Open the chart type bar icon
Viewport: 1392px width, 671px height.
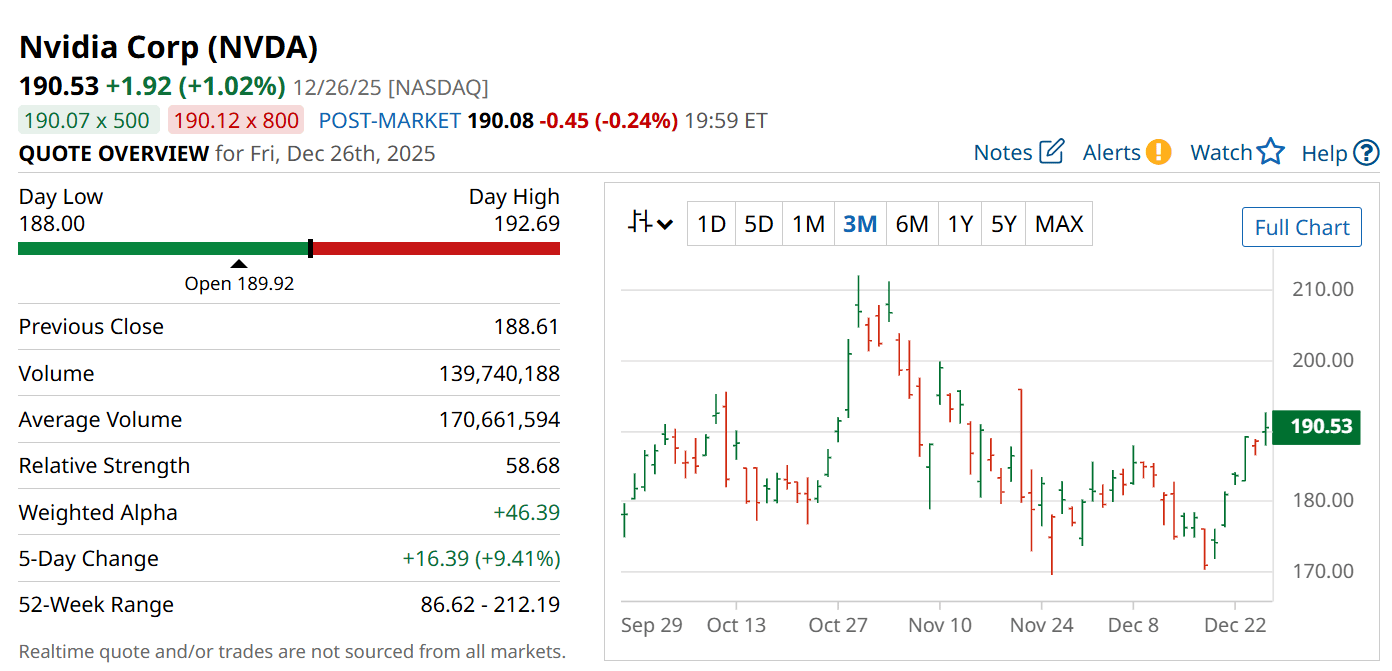tap(640, 223)
